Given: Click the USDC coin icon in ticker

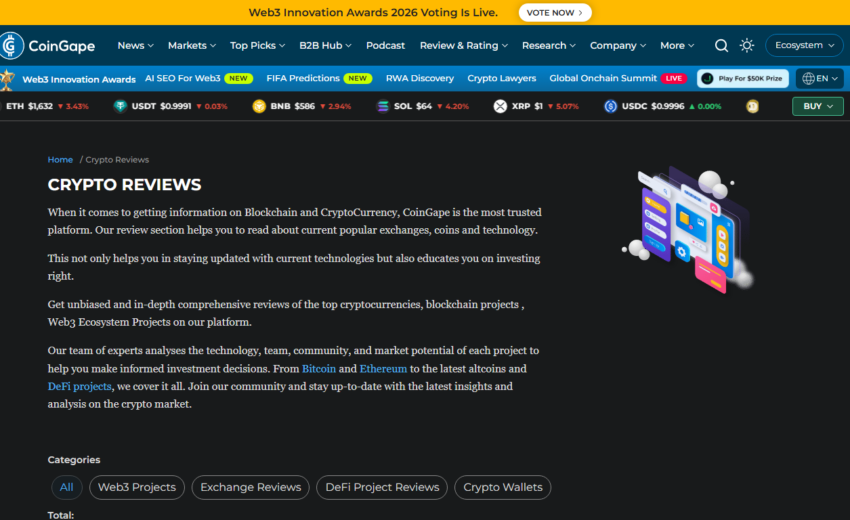Looking at the screenshot, I should 610,106.
